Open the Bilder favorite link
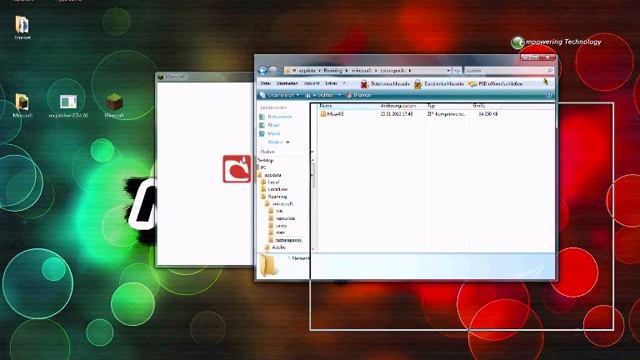640x360 pixels. 273,125
